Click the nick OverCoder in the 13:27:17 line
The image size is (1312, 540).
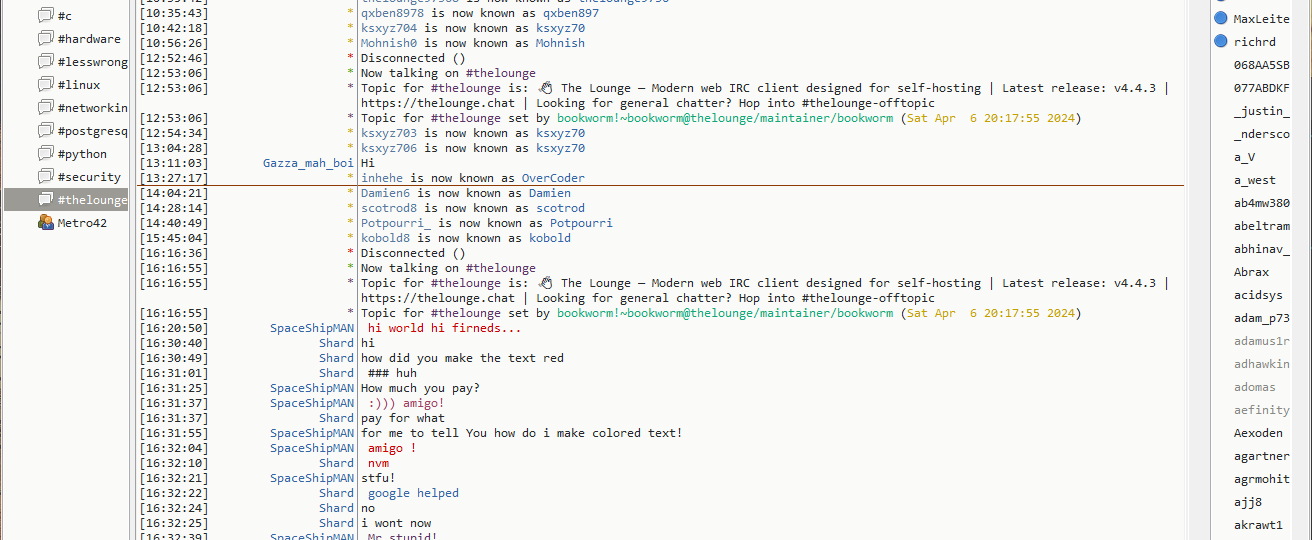click(x=553, y=178)
